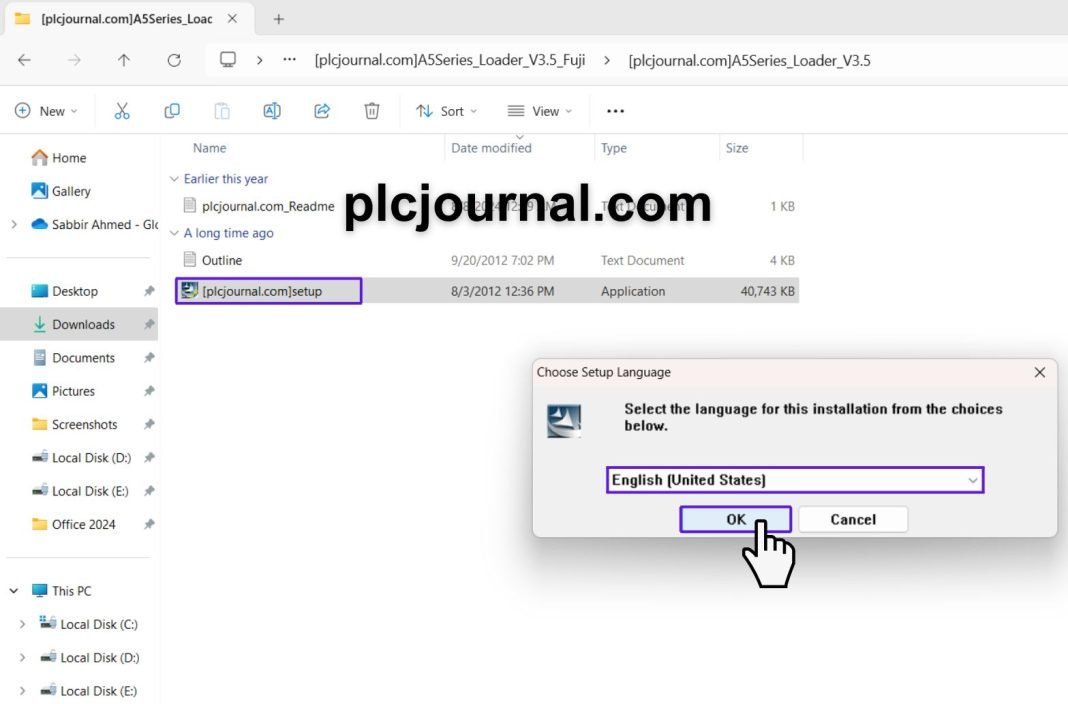Refresh the current folder view
Image resolution: width=1068 pixels, height=704 pixels.
coord(174,60)
